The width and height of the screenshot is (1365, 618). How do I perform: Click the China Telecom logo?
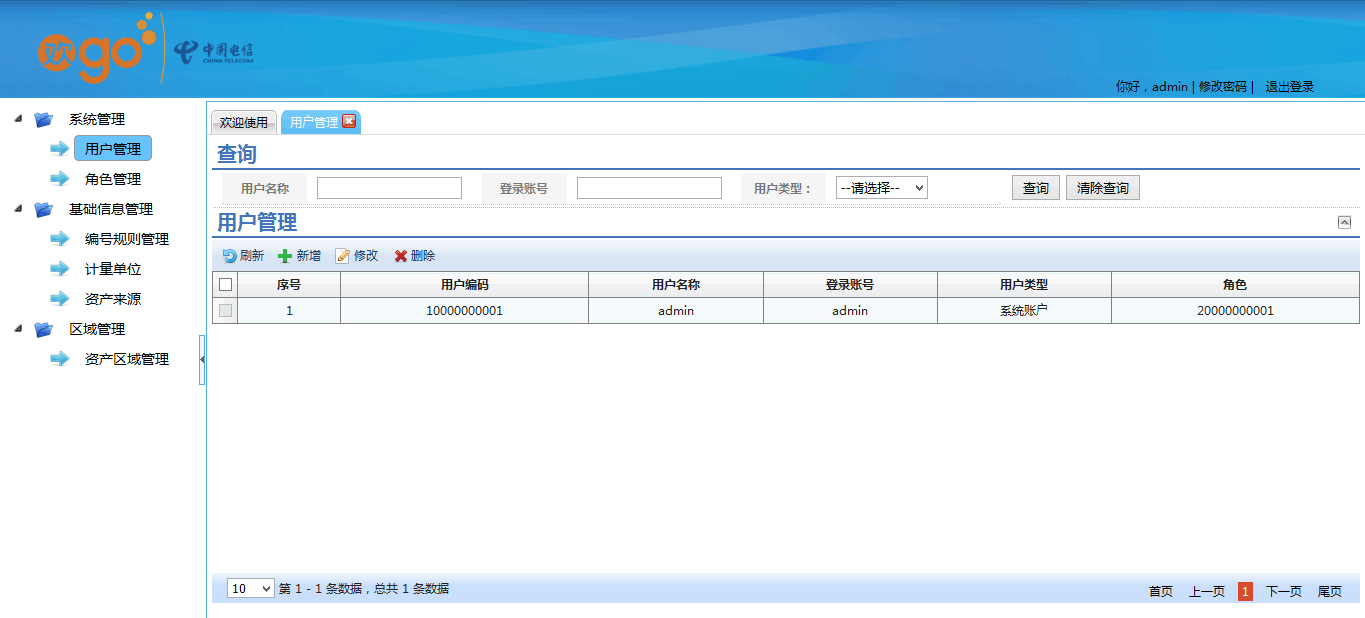point(213,53)
